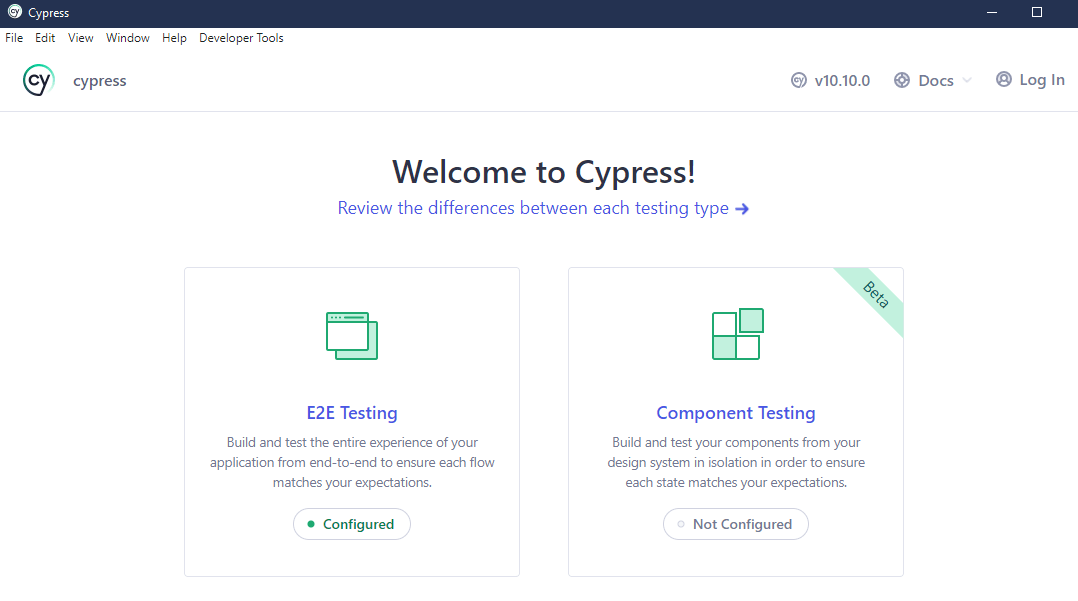Click the Log In link

(x=1041, y=80)
